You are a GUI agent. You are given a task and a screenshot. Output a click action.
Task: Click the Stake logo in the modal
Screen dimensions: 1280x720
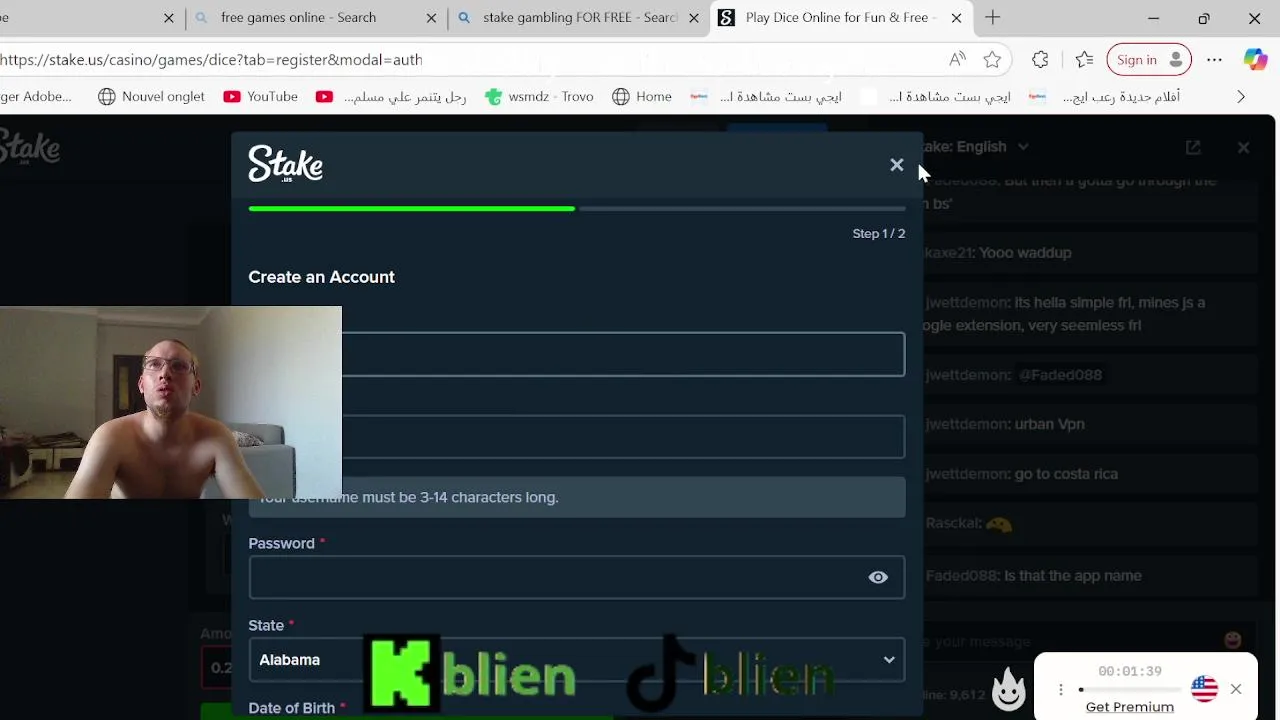[x=285, y=164]
